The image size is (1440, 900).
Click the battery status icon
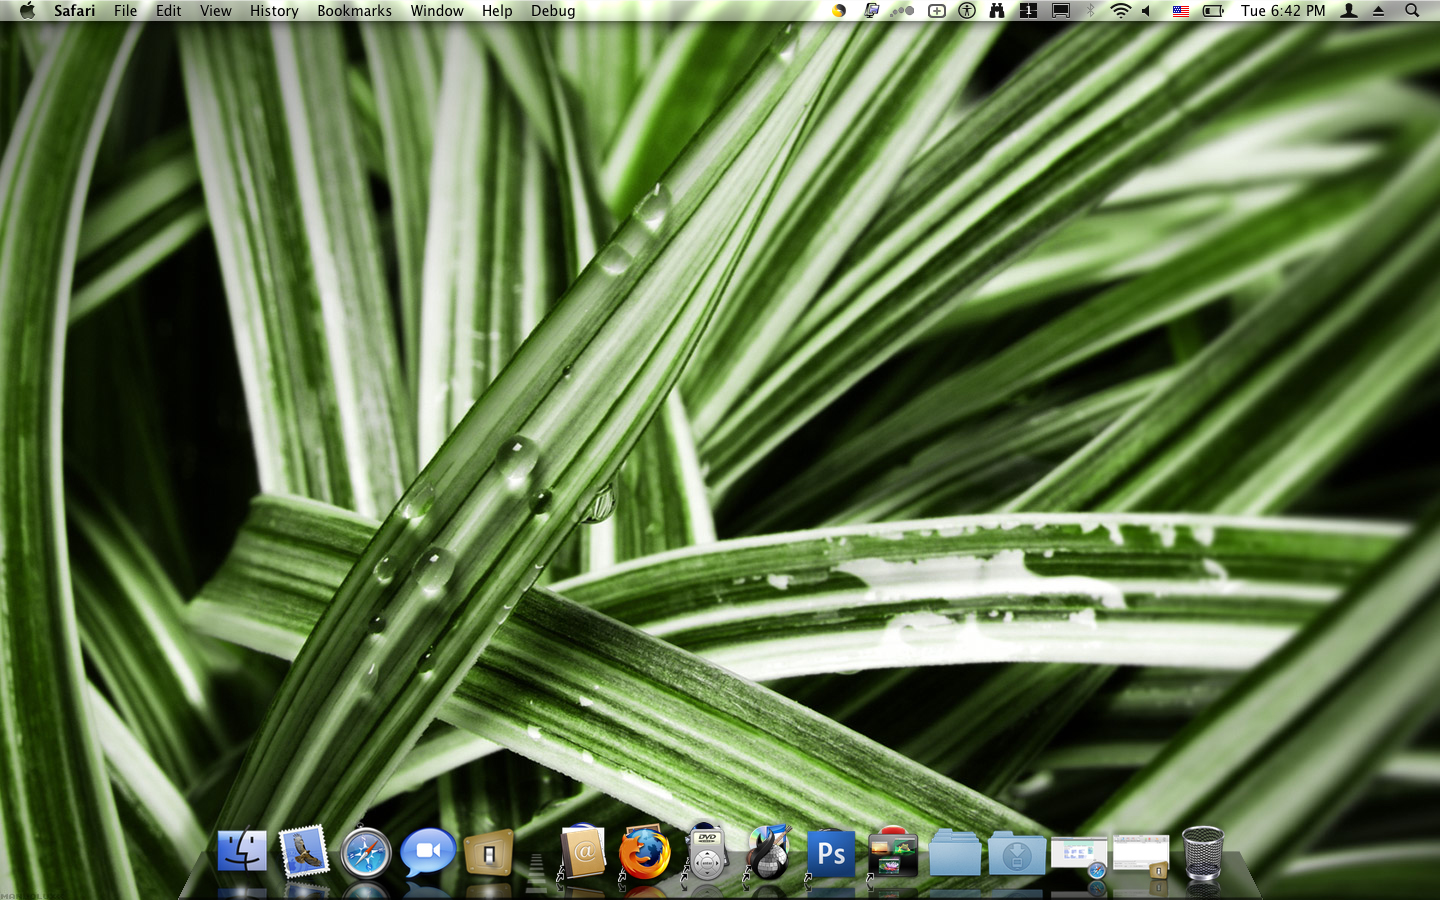point(1213,11)
